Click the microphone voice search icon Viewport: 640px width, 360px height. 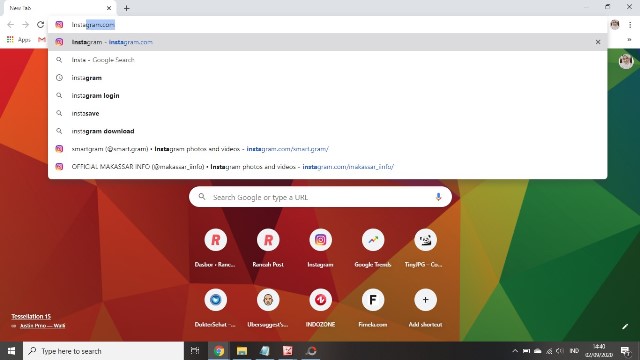[x=438, y=197]
